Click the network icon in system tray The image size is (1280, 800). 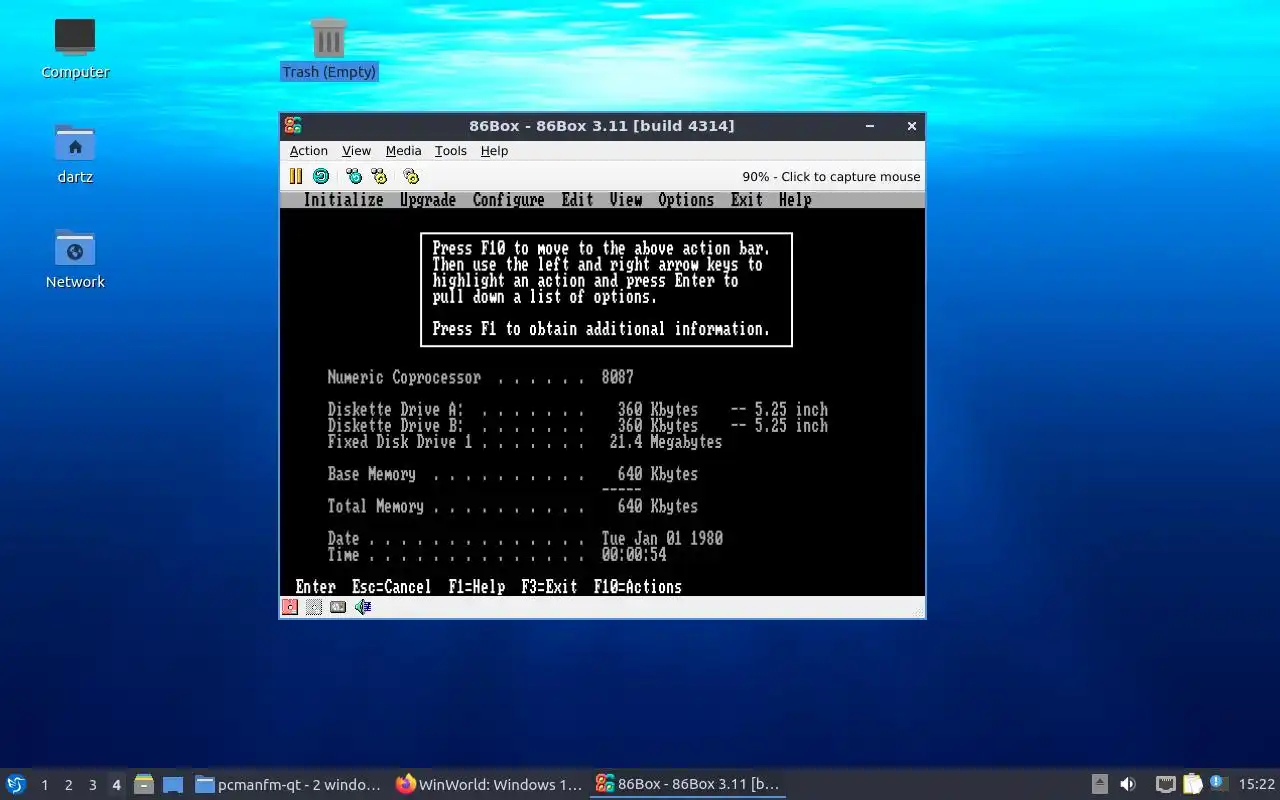(x=1165, y=784)
